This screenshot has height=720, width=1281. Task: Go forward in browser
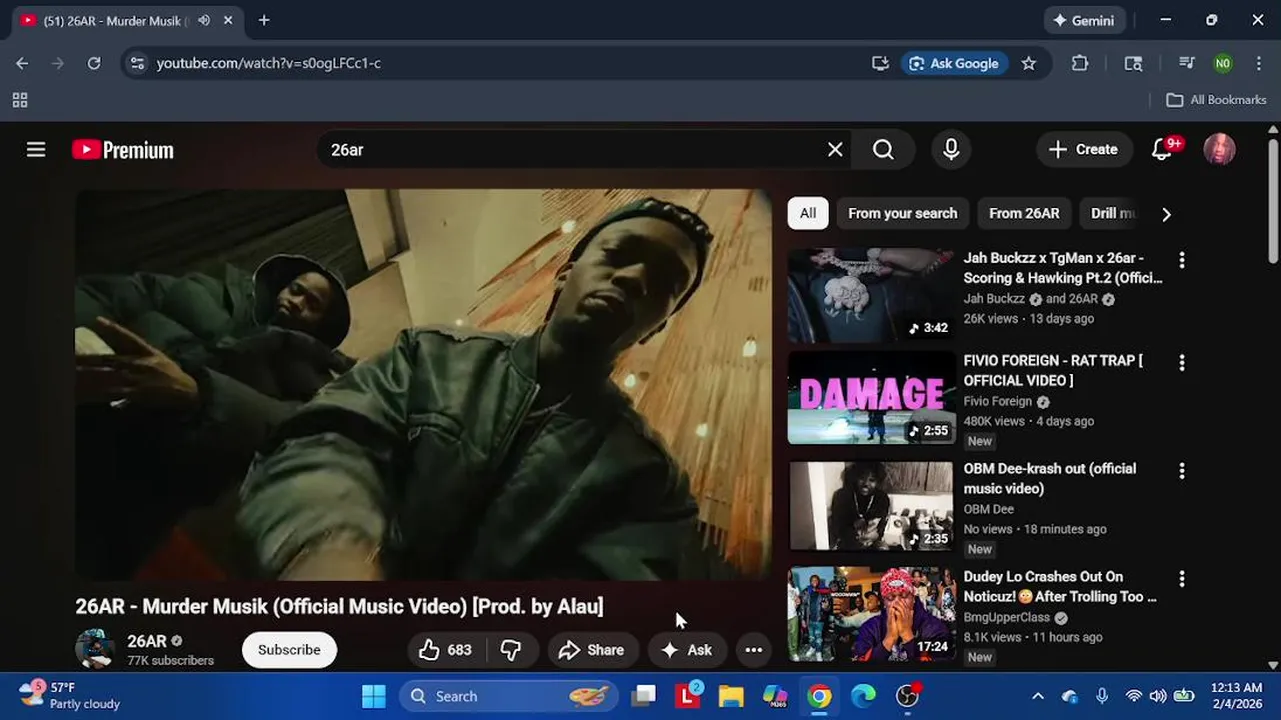point(58,63)
